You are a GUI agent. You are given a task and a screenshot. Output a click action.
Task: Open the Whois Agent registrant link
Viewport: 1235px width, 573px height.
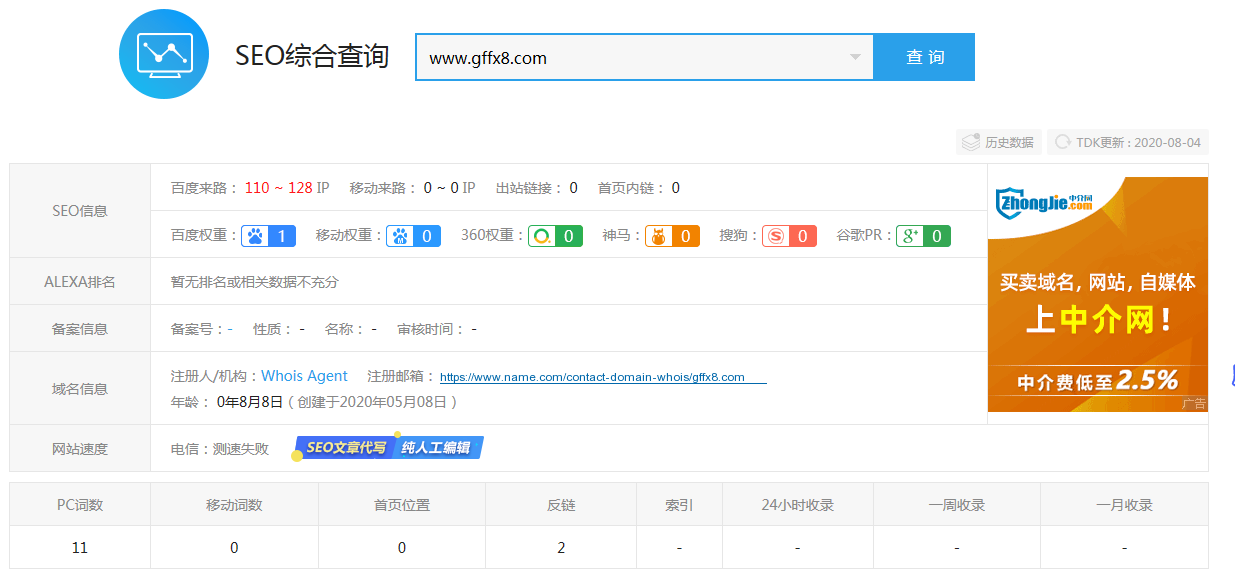(304, 376)
